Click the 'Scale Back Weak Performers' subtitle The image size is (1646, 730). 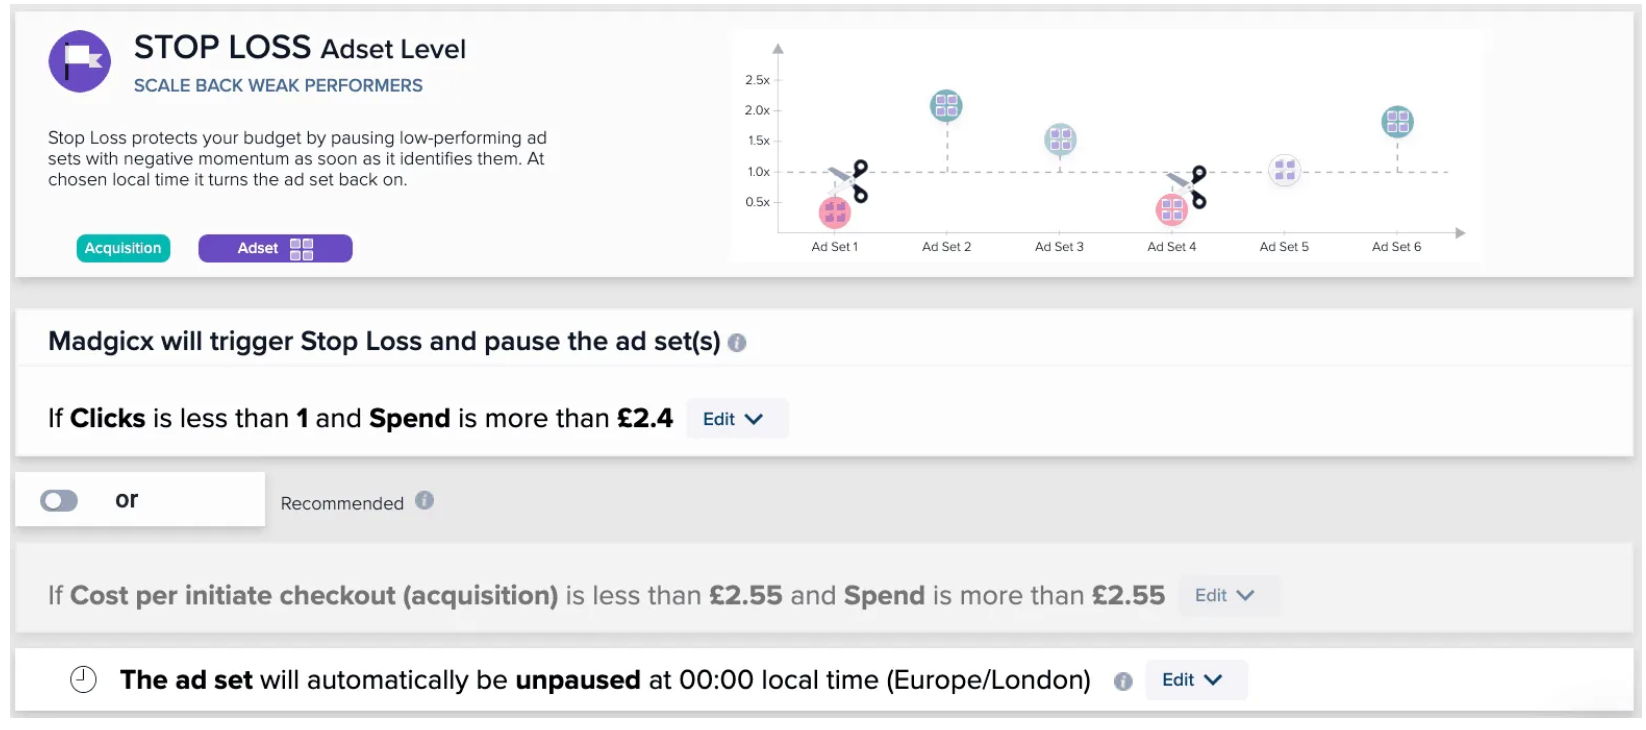(x=278, y=86)
